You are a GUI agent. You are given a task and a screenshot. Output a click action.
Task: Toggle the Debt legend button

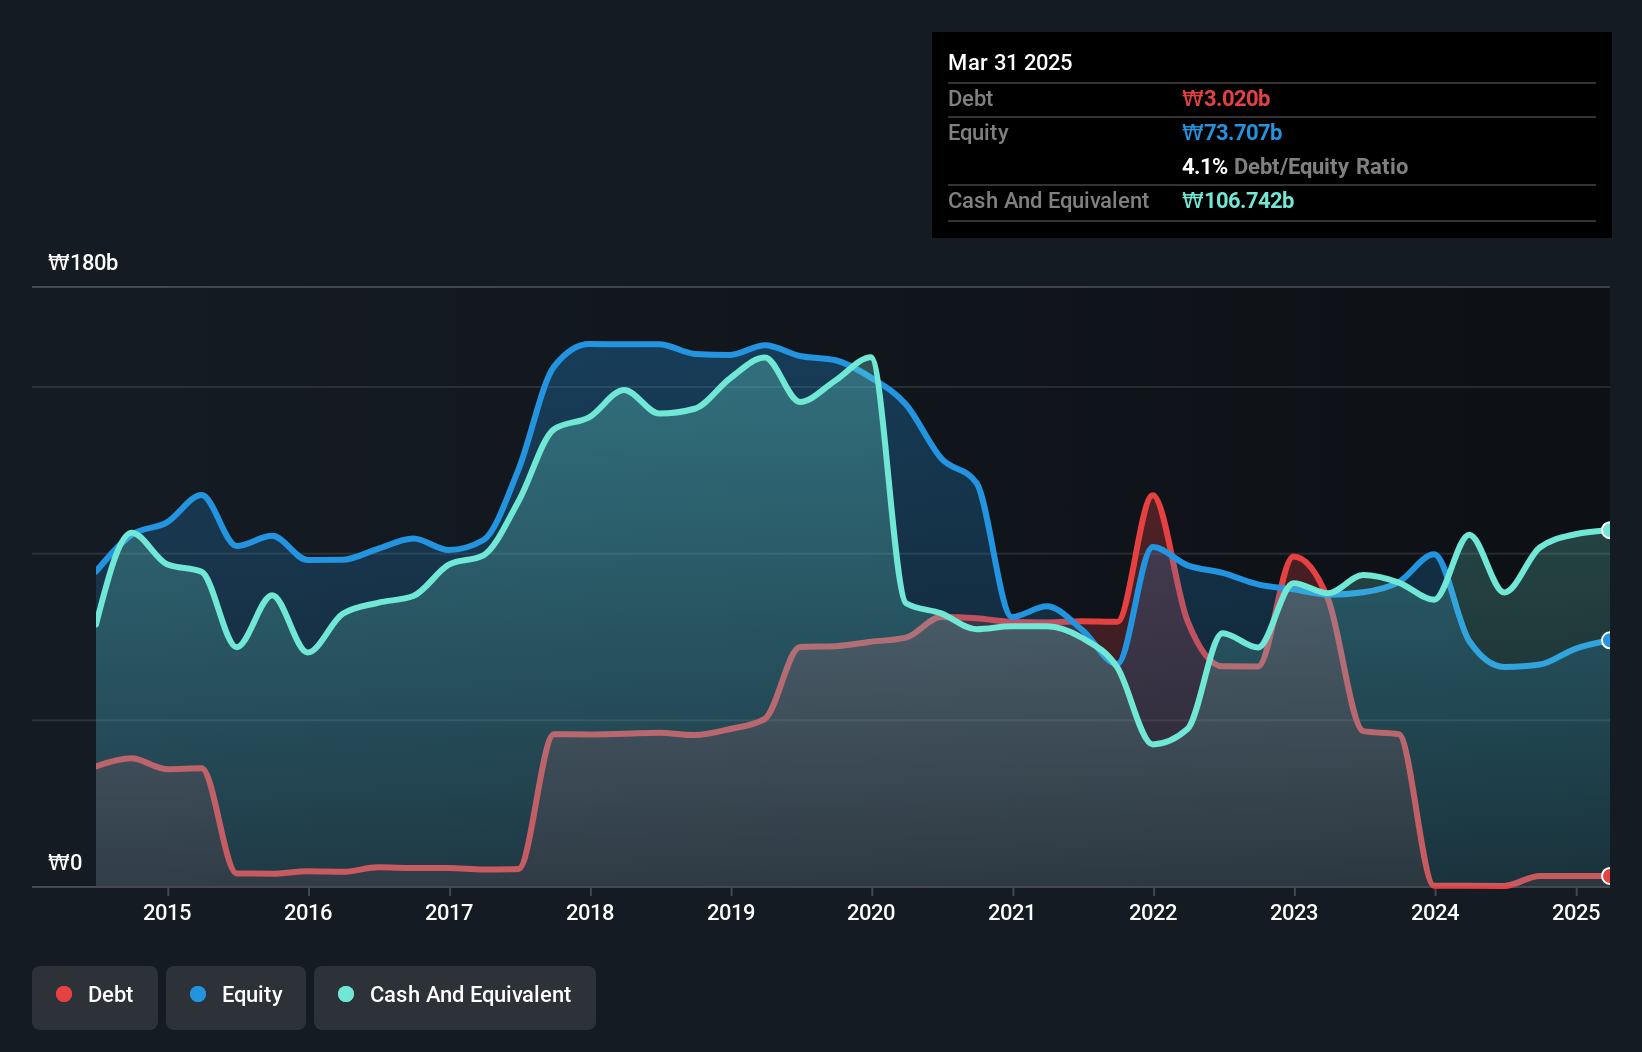tap(94, 997)
